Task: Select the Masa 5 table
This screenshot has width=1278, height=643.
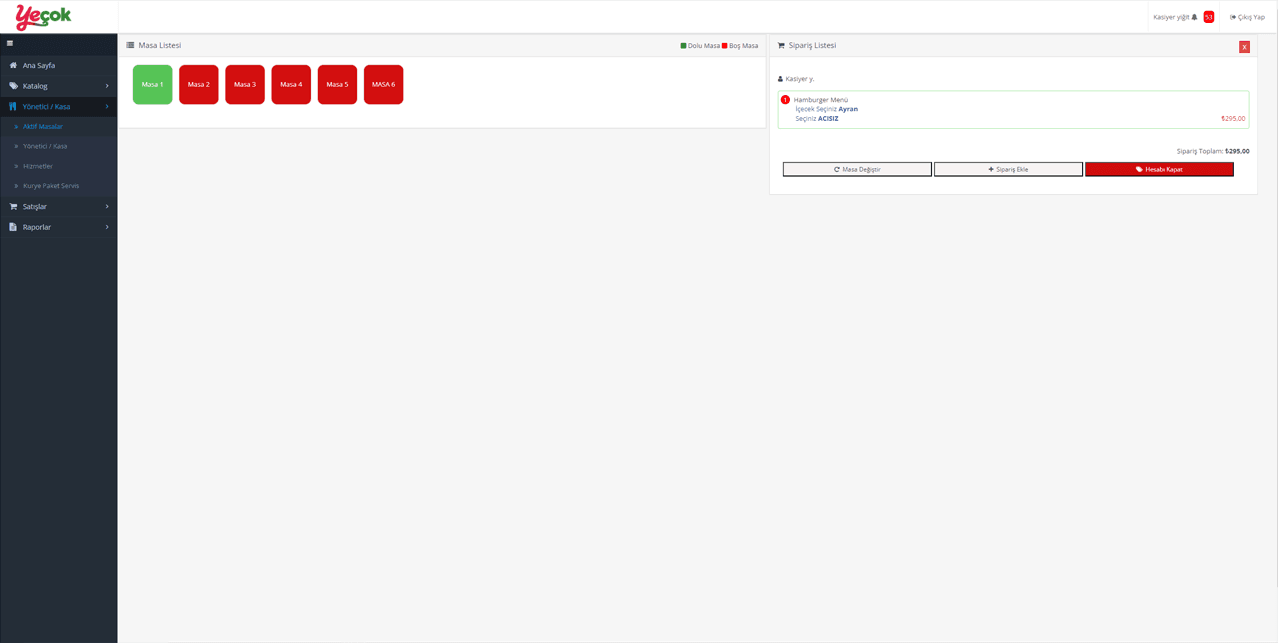Action: [337, 85]
